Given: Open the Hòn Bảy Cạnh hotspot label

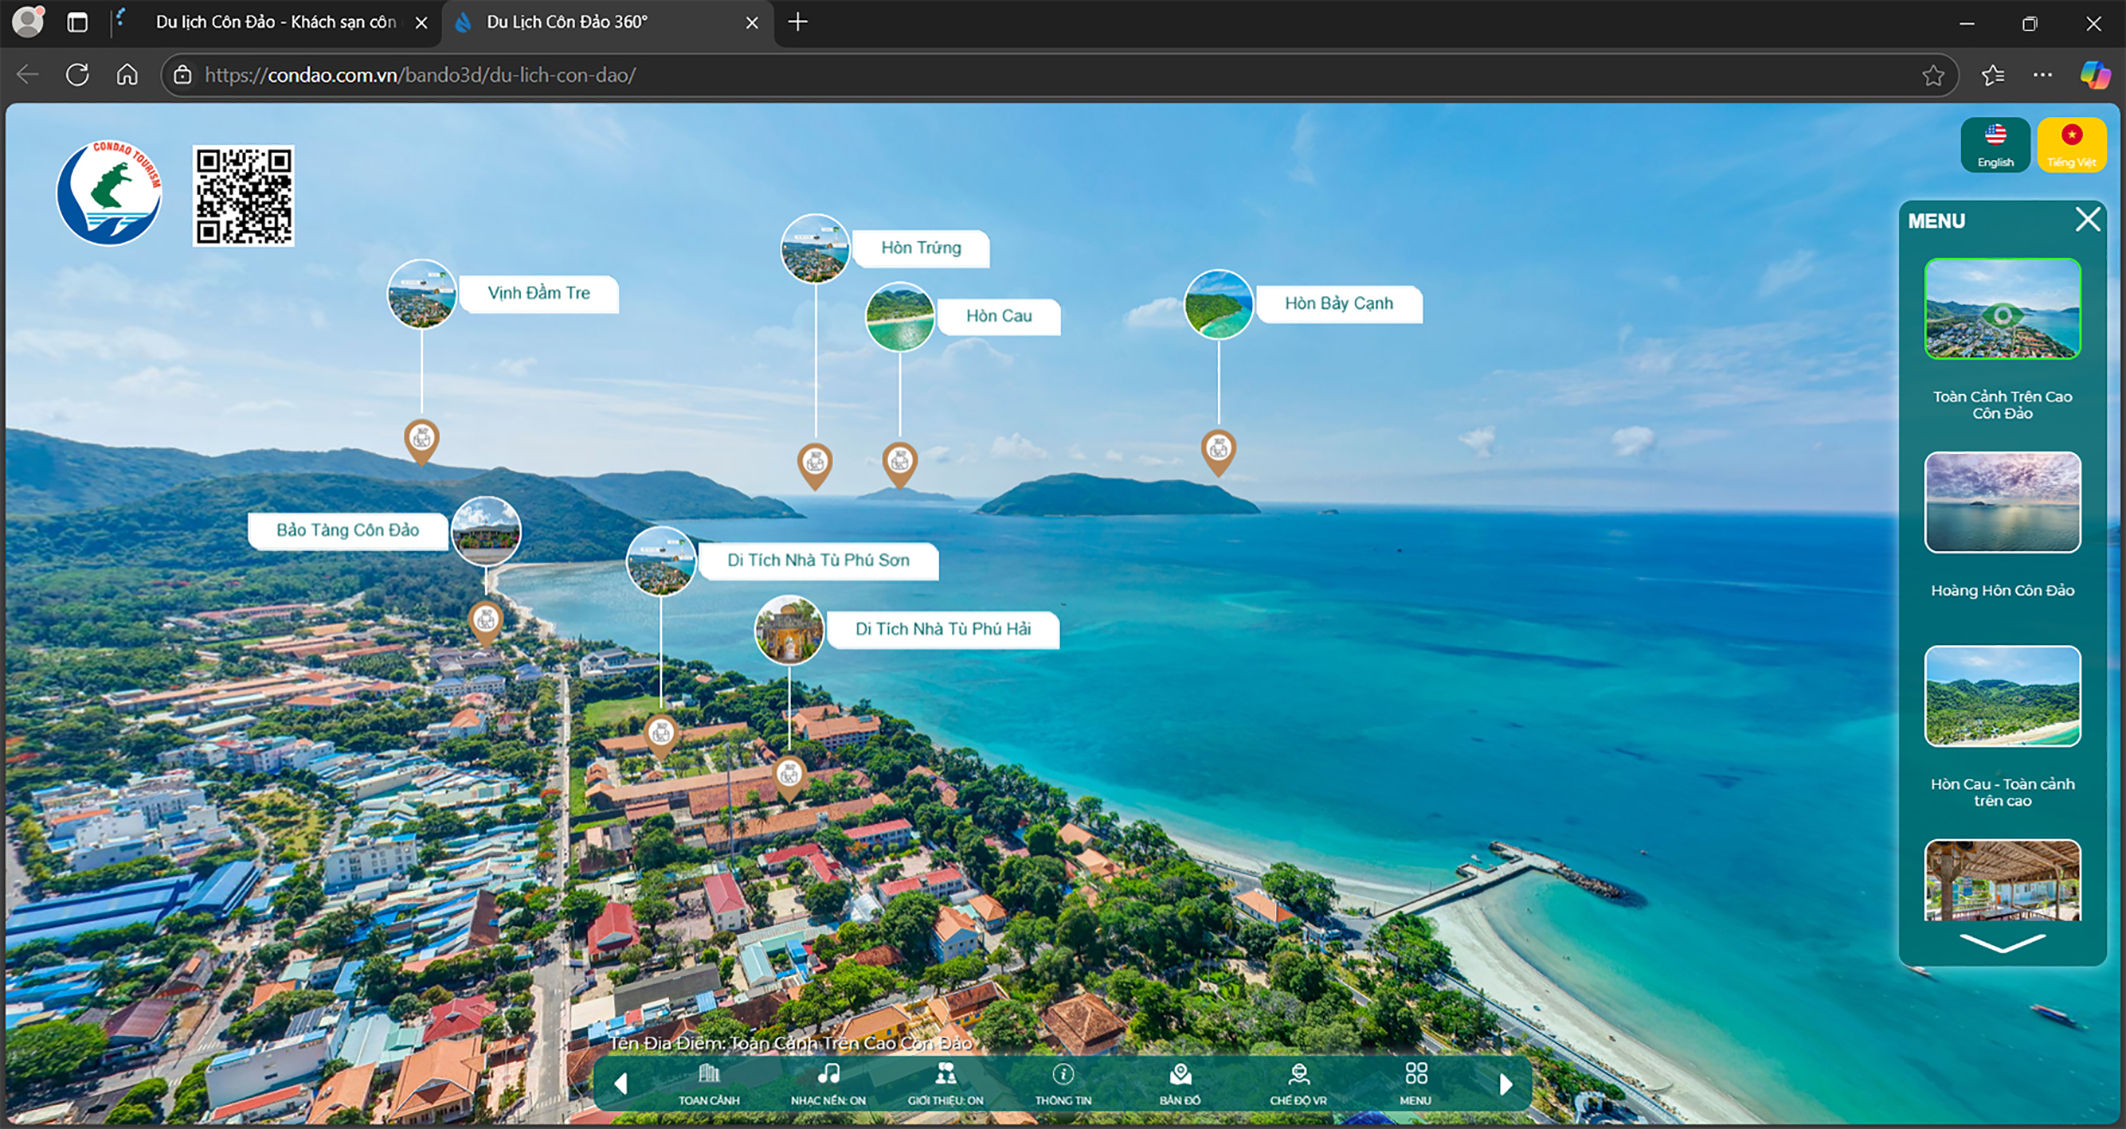Looking at the screenshot, I should 1338,304.
